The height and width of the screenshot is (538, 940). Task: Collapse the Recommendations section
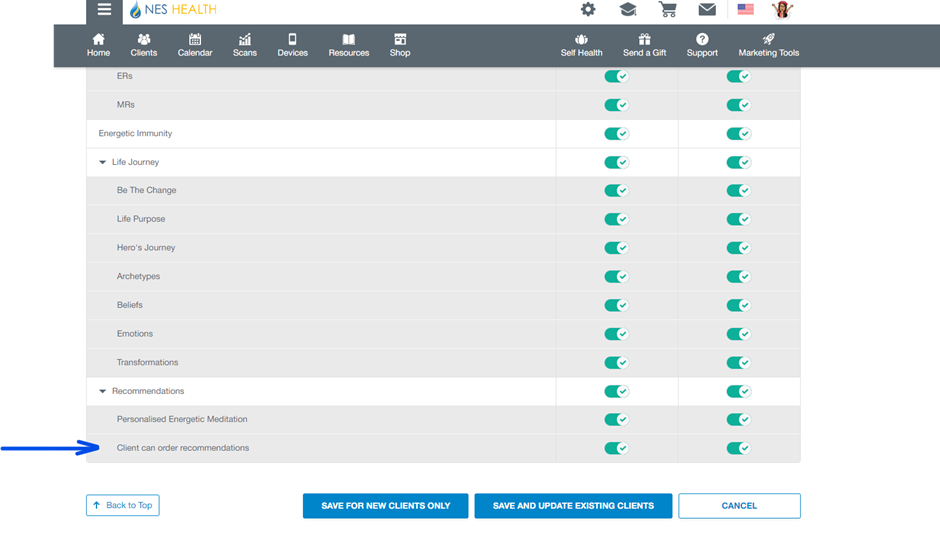[102, 391]
